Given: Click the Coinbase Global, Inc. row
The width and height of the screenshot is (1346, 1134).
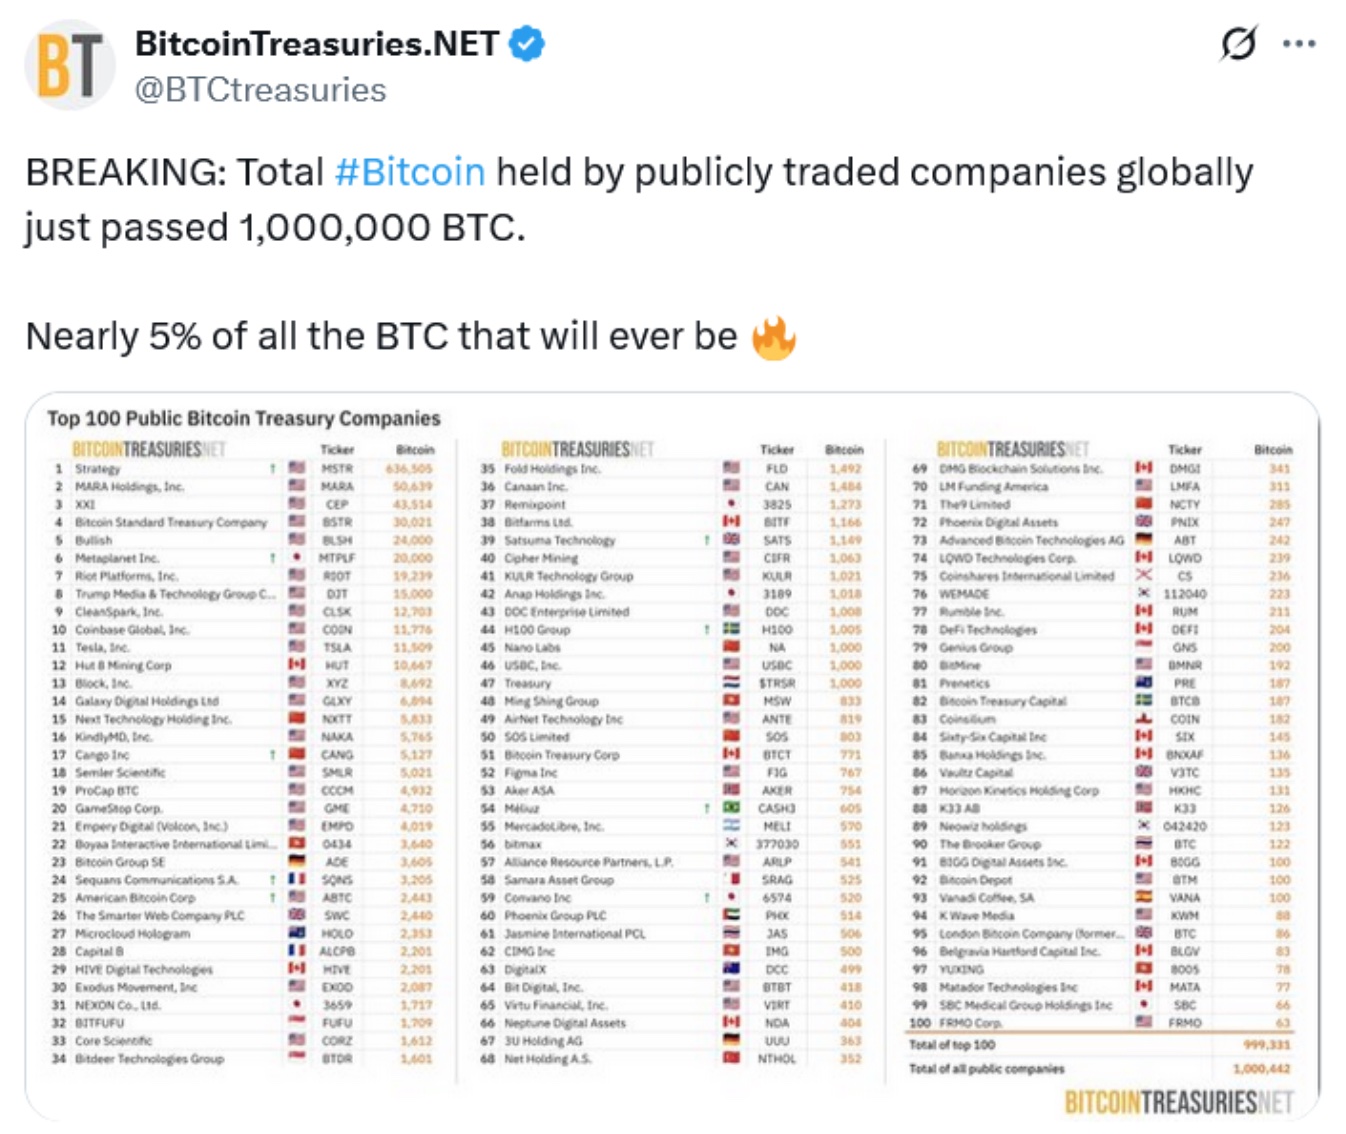Looking at the screenshot, I should pos(244,629).
